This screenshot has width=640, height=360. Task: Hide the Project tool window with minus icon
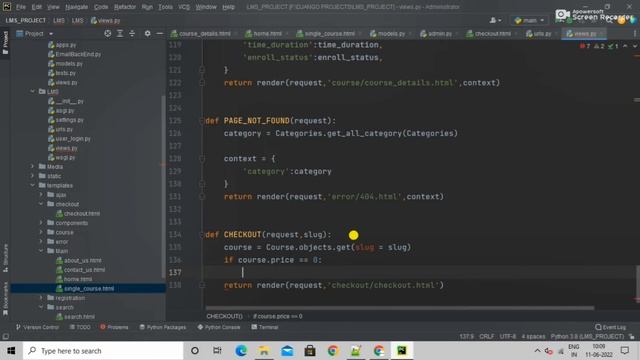(160, 33)
